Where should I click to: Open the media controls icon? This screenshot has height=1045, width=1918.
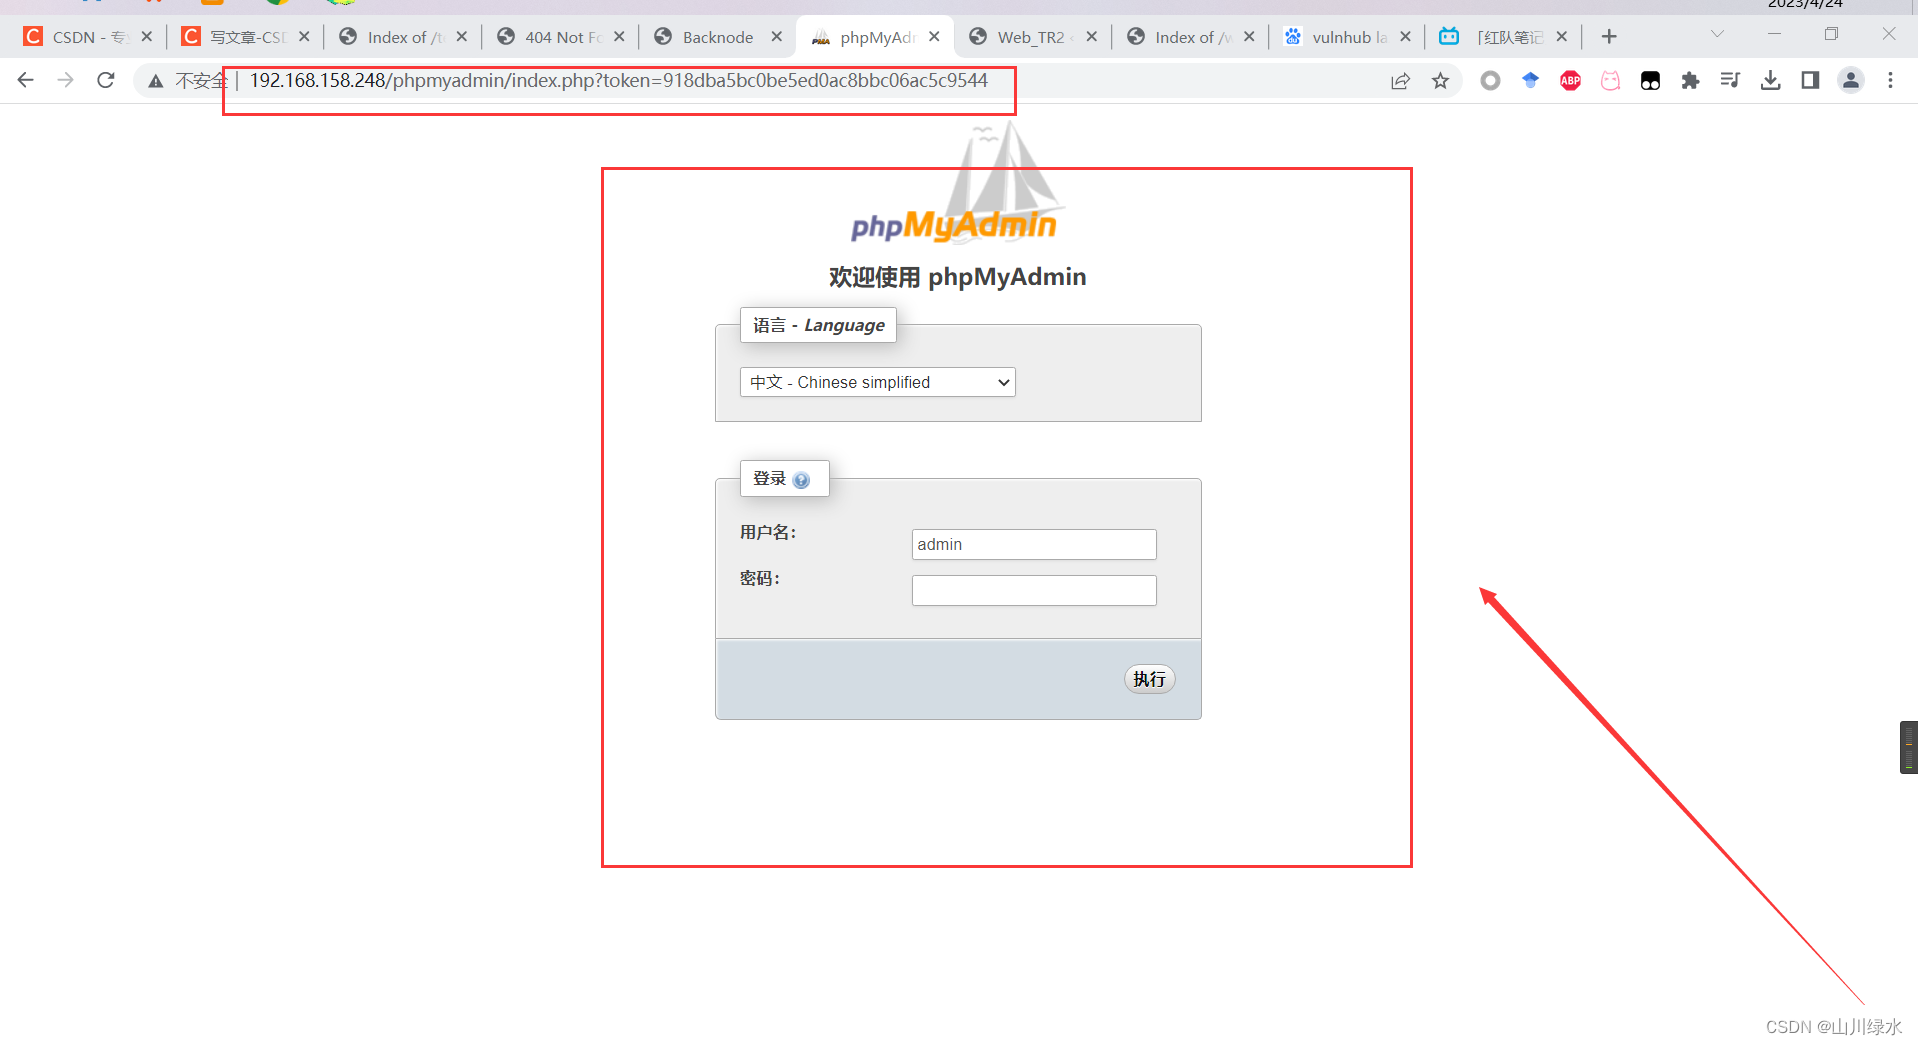(1730, 81)
